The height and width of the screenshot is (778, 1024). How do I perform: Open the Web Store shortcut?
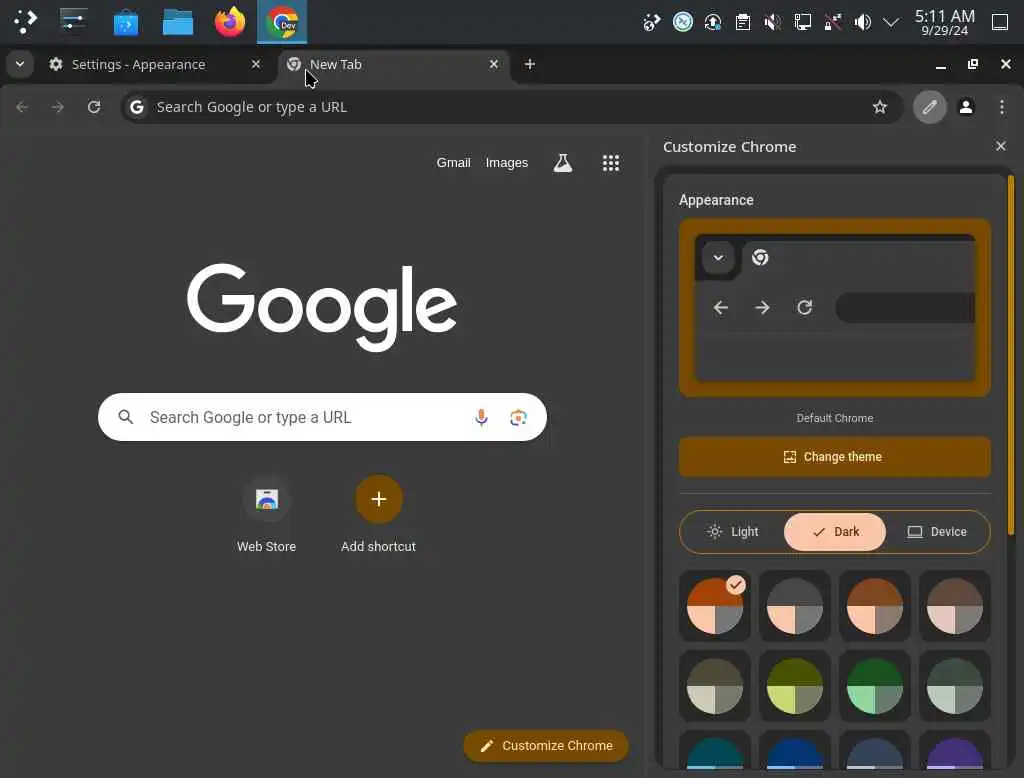[266, 514]
